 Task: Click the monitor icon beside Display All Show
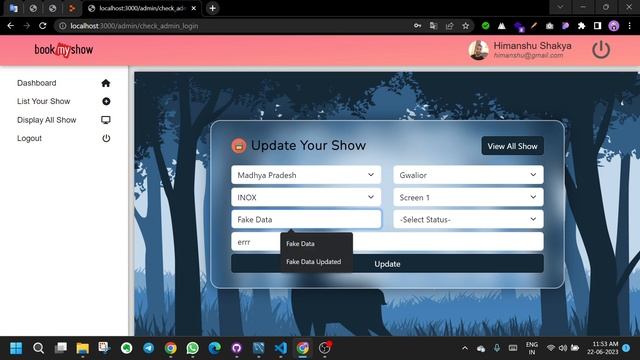click(x=106, y=120)
